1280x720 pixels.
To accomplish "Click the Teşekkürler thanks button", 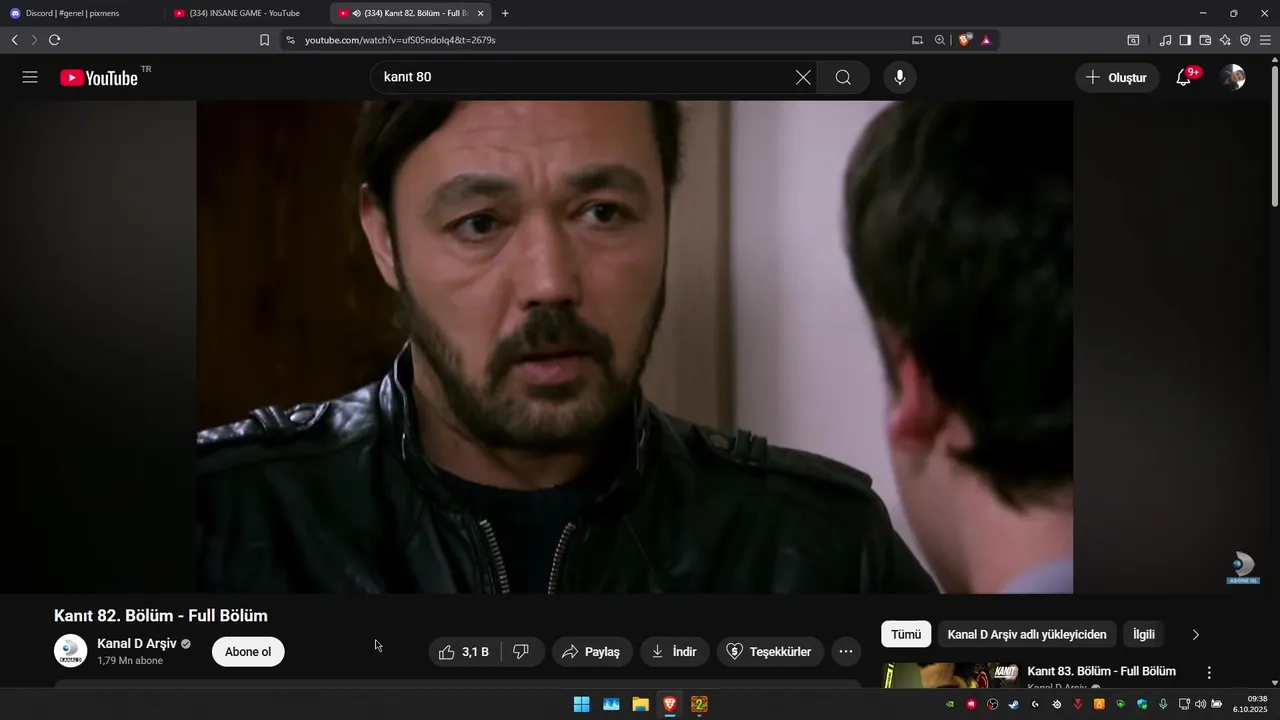I will coord(770,652).
